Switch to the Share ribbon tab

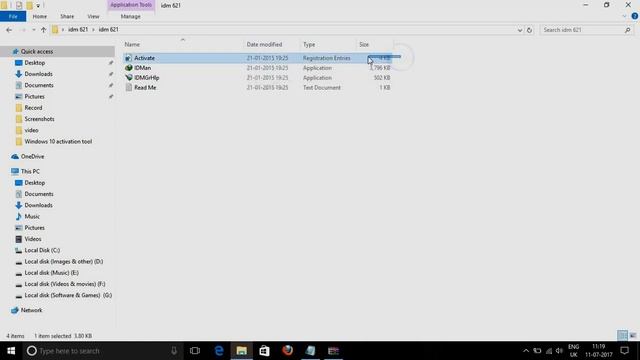click(x=67, y=16)
